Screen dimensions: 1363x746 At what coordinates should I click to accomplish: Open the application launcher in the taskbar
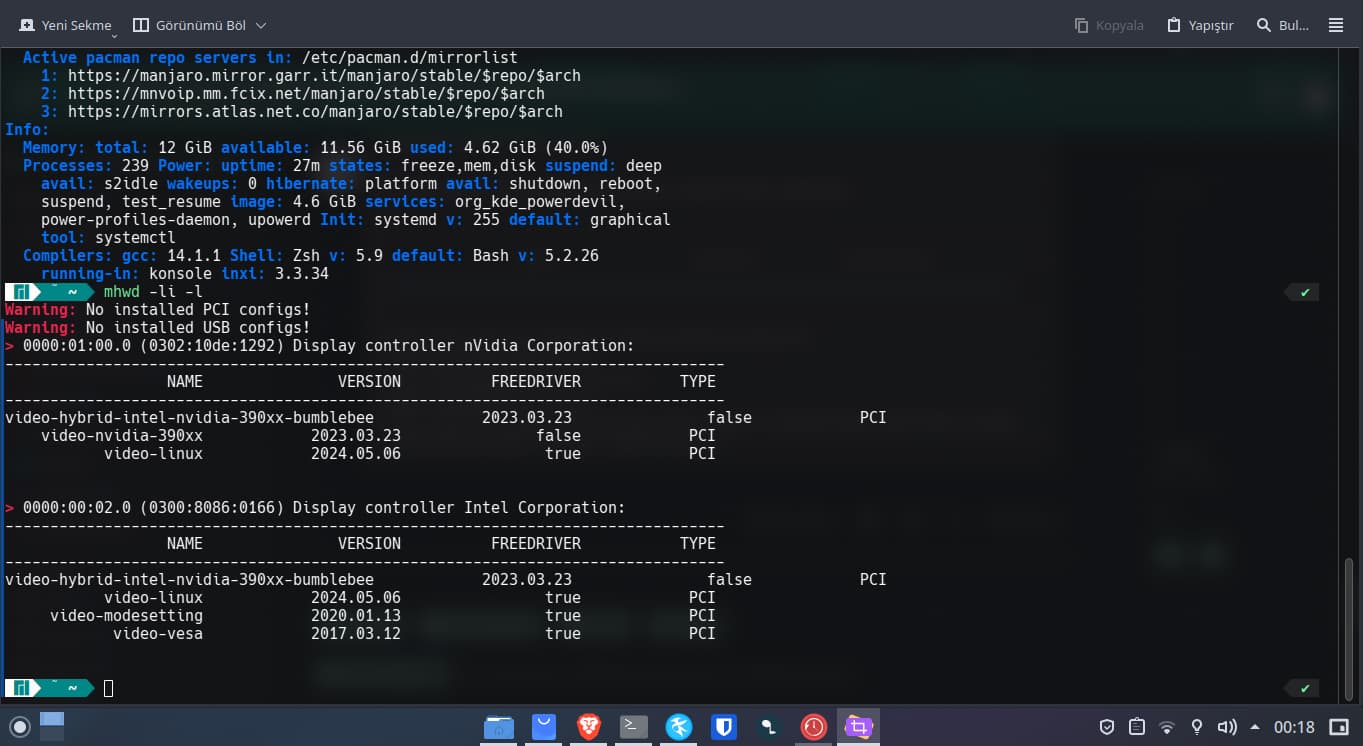[x=19, y=726]
